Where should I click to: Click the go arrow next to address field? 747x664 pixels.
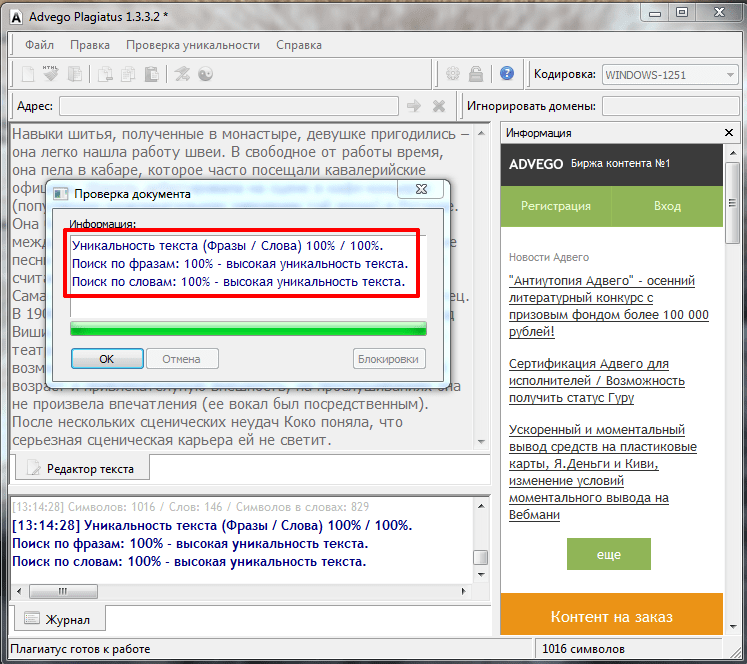(x=414, y=106)
